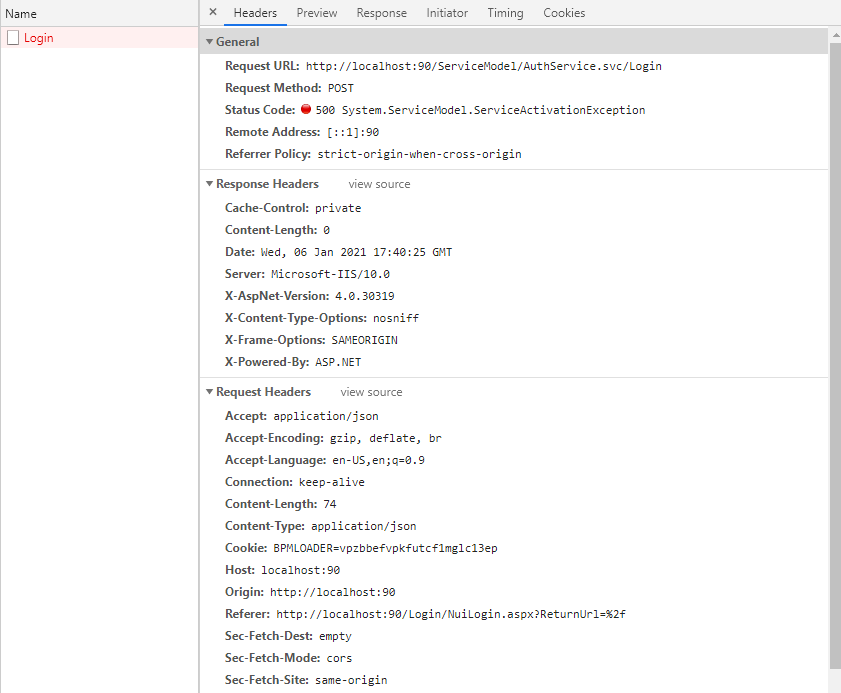Viewport: 841px width, 693px height.
Task: Select X-AspNet-Version 4.0.30319 value
Action: click(x=365, y=297)
